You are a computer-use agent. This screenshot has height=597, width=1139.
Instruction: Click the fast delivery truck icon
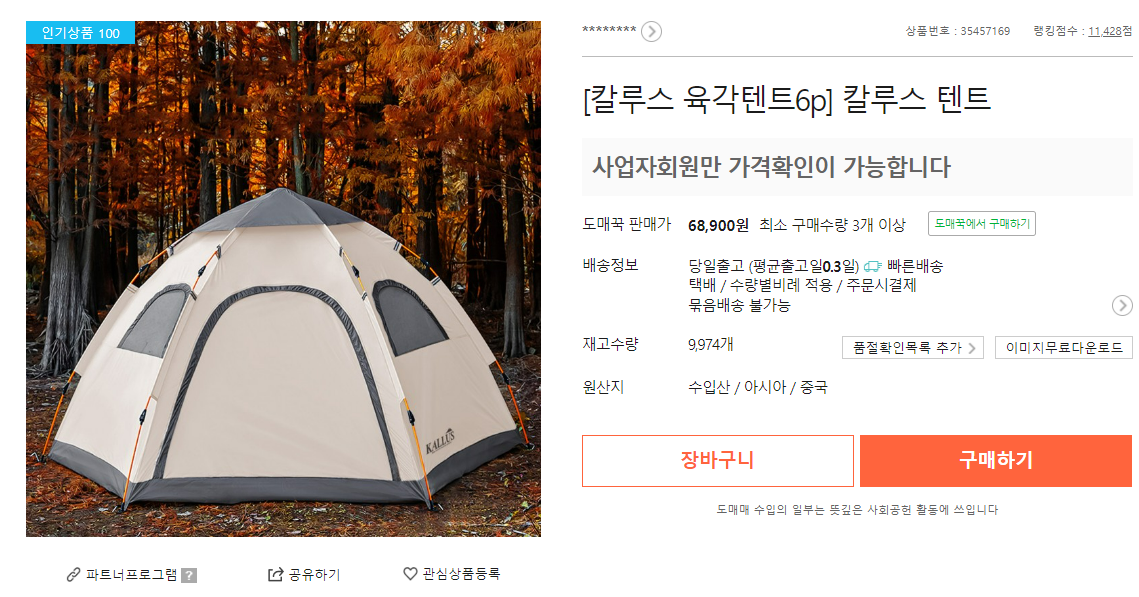pos(872,267)
